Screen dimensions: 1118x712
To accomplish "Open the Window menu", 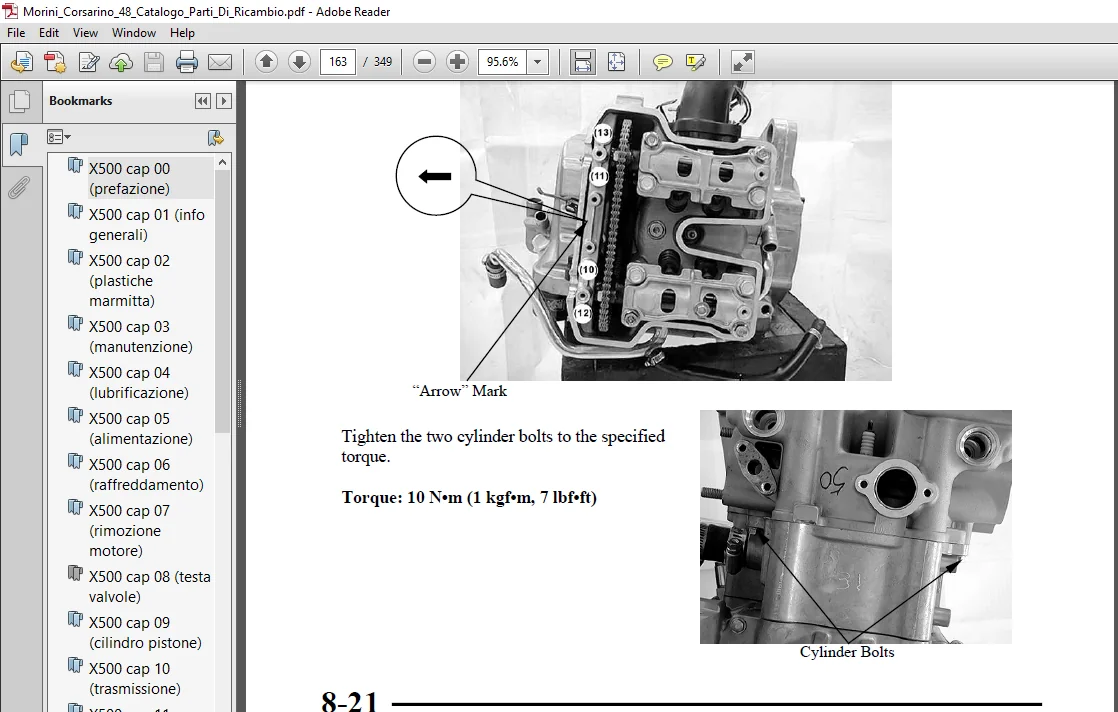I will pos(133,33).
